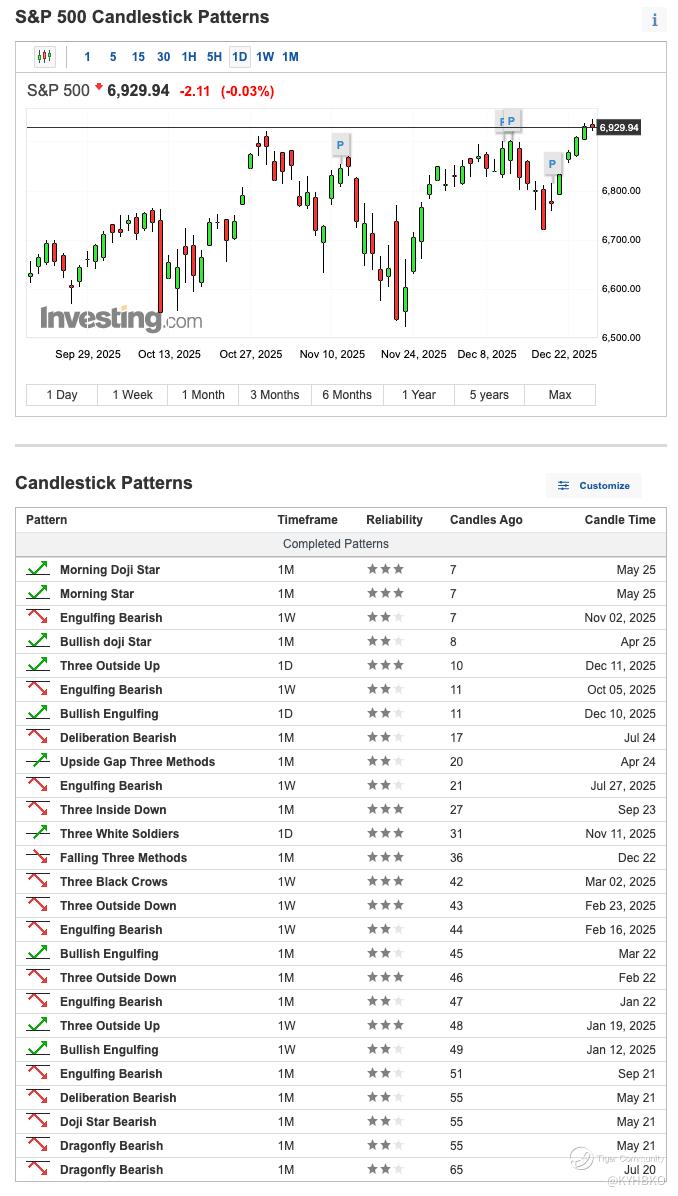
Task: Click the P pattern marker near Dec 22
Action: point(552,164)
